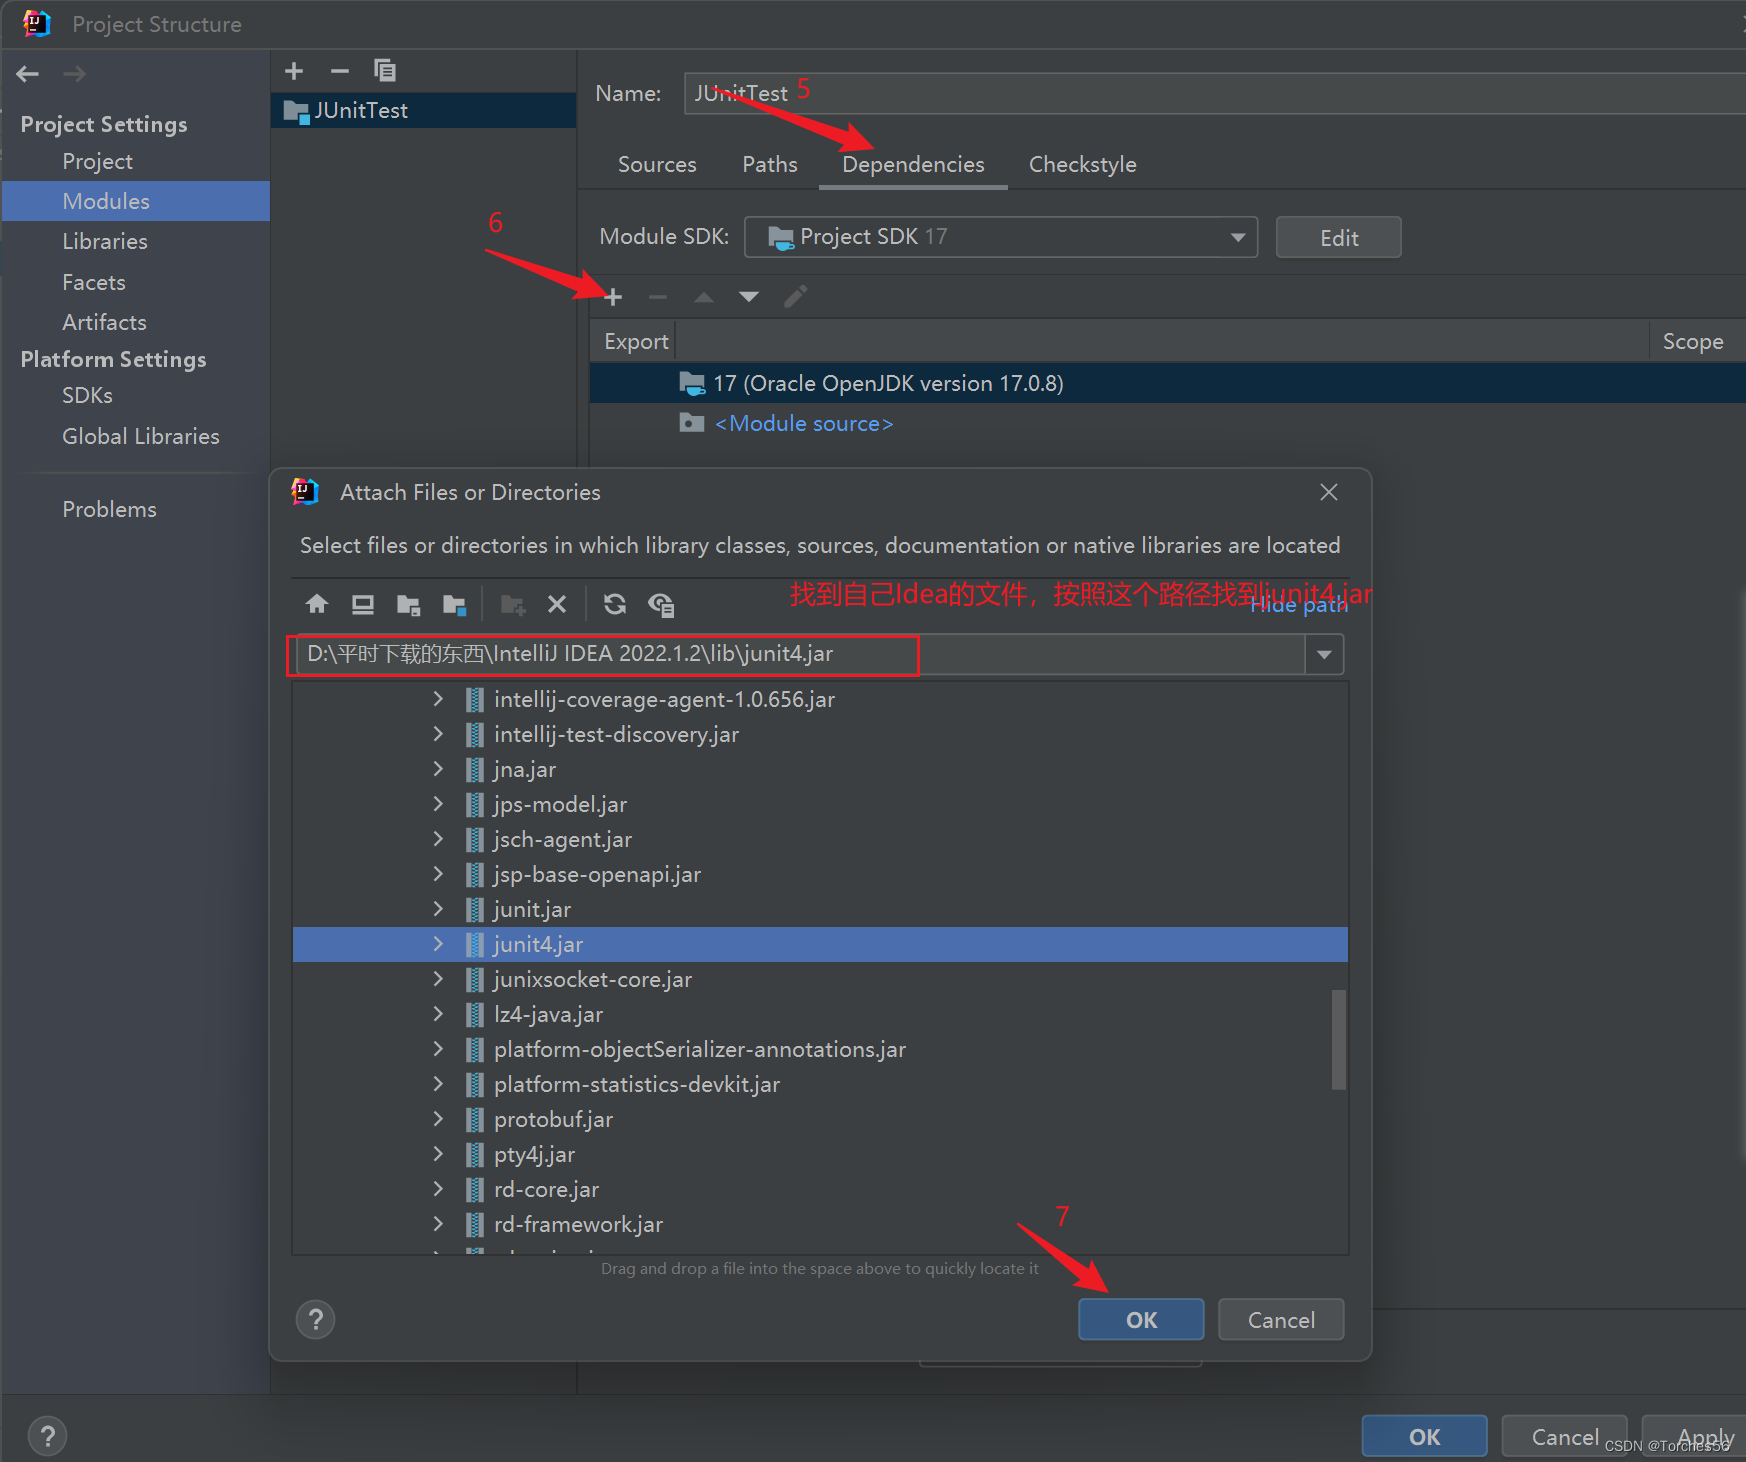Image resolution: width=1746 pixels, height=1462 pixels.
Task: Open path history dropdown arrow
Action: pos(1324,655)
